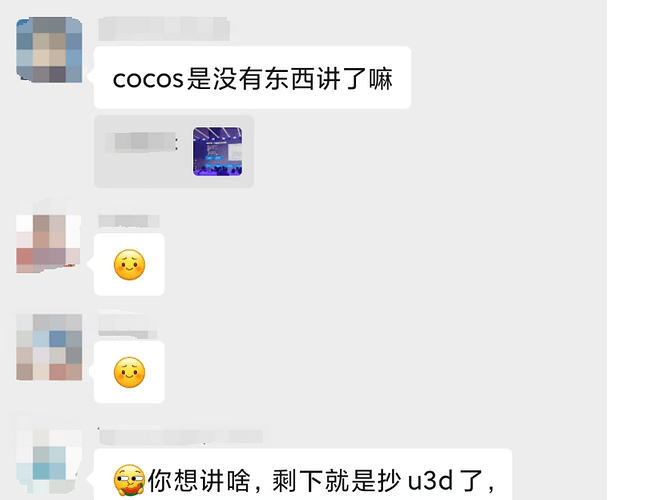Select the "cocos是没有东西讲了嘛" message bubble
The height and width of the screenshot is (500, 650).
click(252, 78)
